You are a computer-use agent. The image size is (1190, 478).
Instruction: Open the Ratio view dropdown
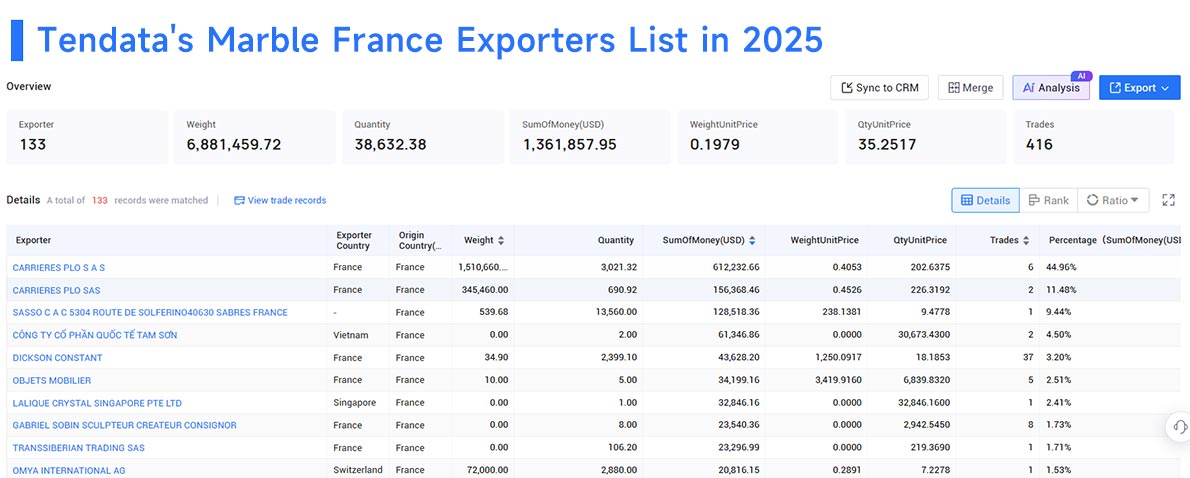coord(1113,200)
